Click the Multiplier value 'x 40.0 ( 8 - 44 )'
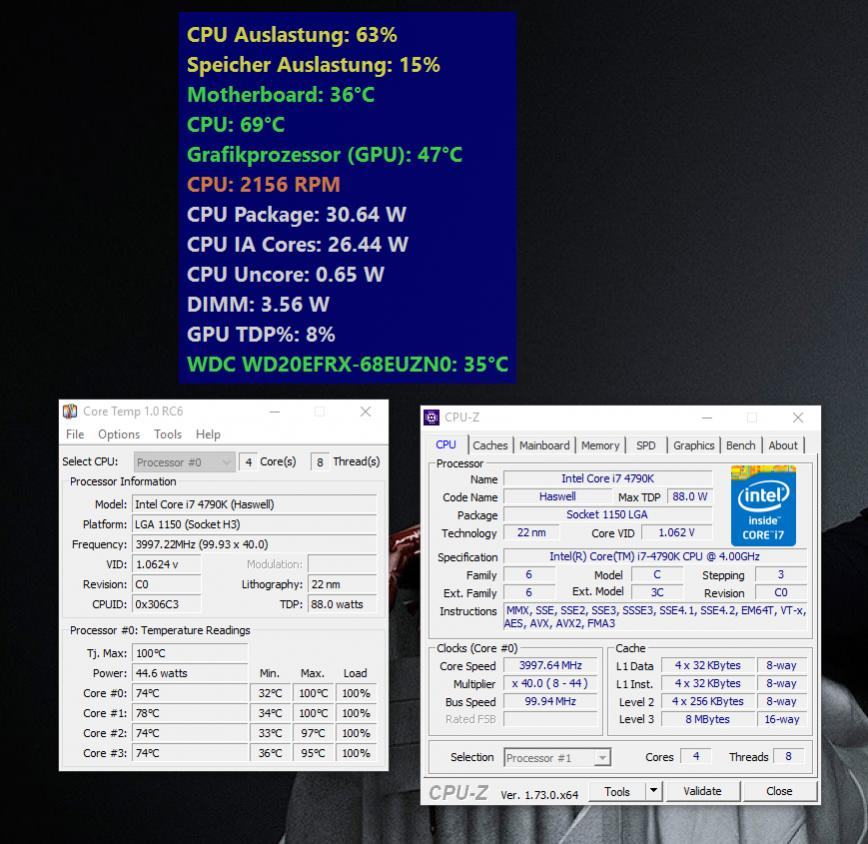 tap(550, 684)
